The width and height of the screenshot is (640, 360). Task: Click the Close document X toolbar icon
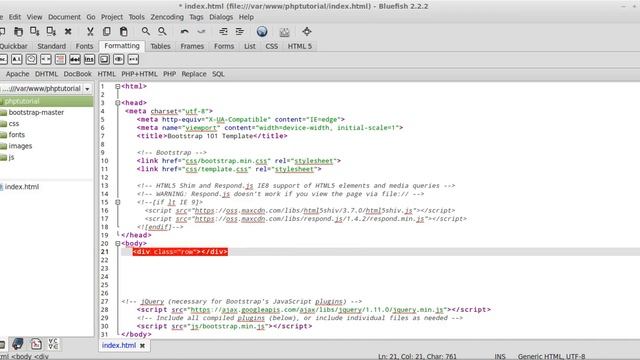(x=68, y=31)
